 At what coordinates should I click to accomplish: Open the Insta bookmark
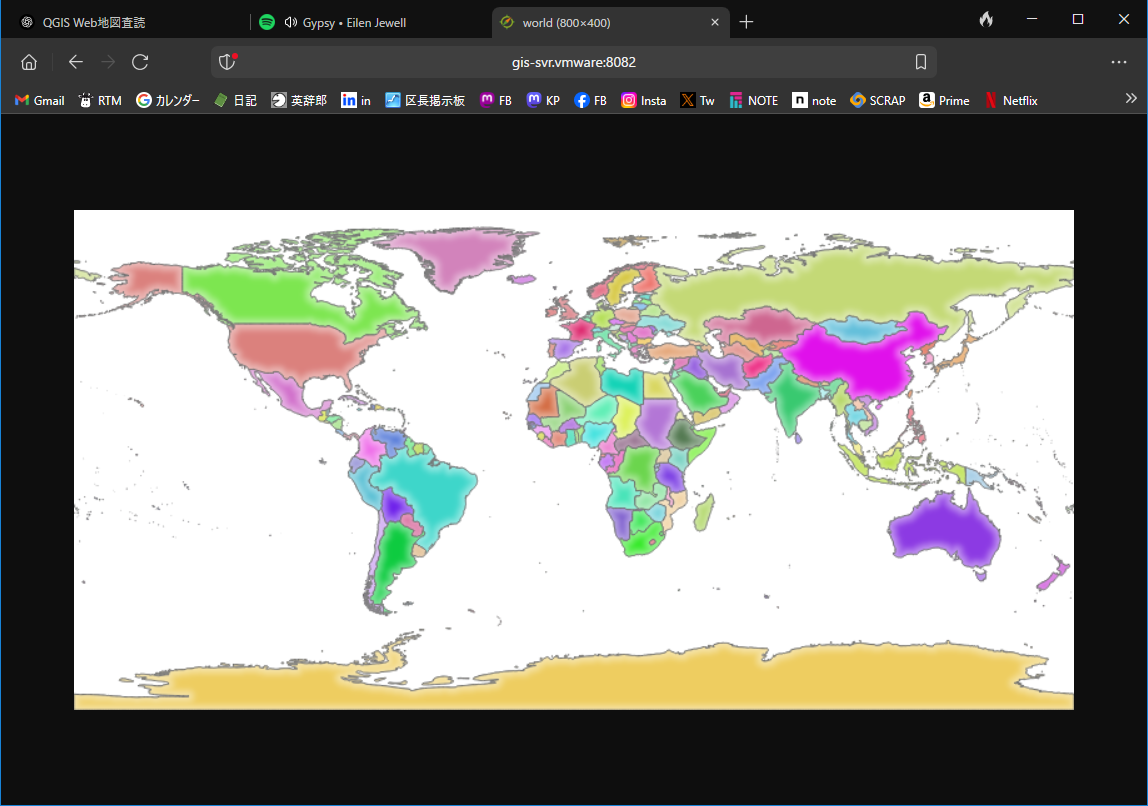(644, 100)
